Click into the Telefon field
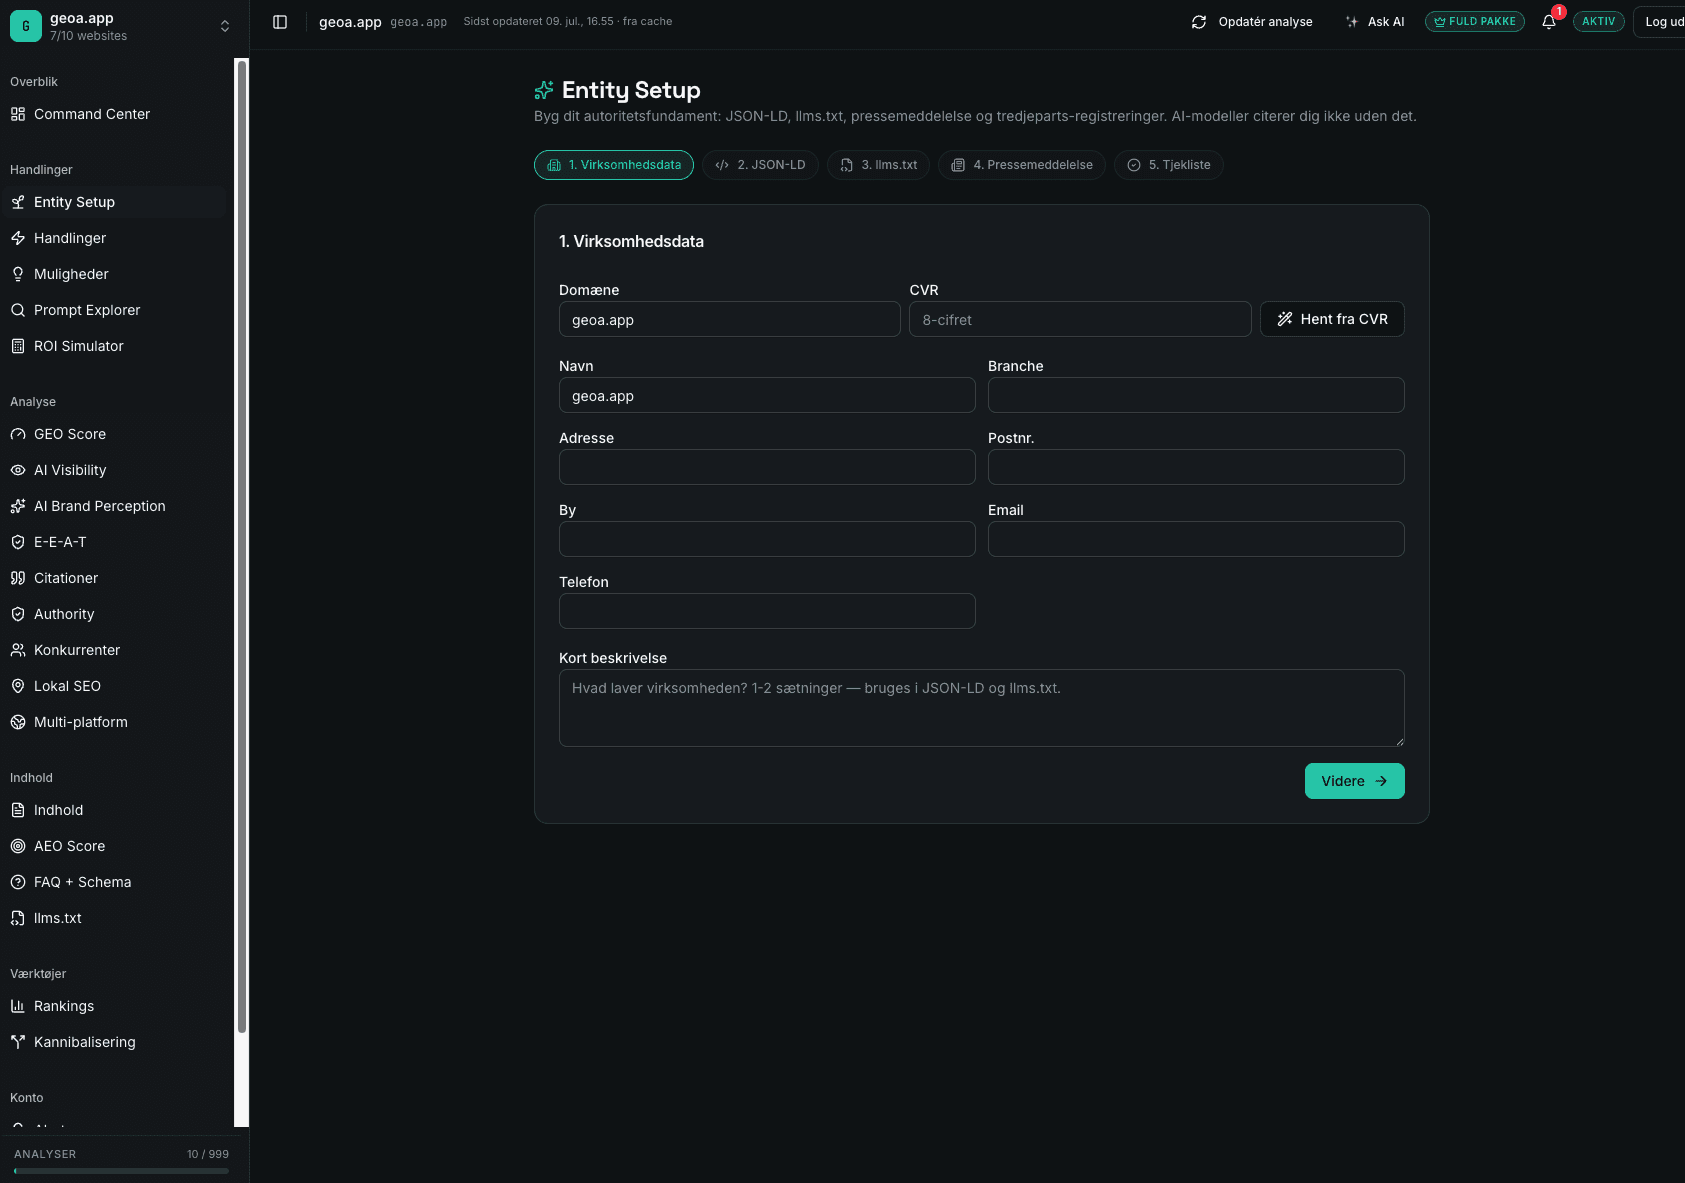The image size is (1685, 1183). 767,612
